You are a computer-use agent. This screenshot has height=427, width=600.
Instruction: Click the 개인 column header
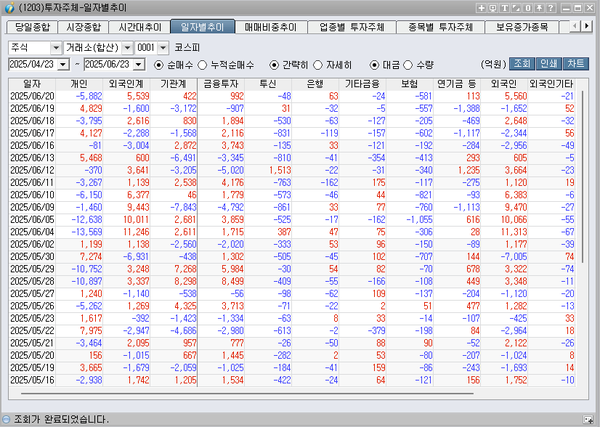click(79, 84)
